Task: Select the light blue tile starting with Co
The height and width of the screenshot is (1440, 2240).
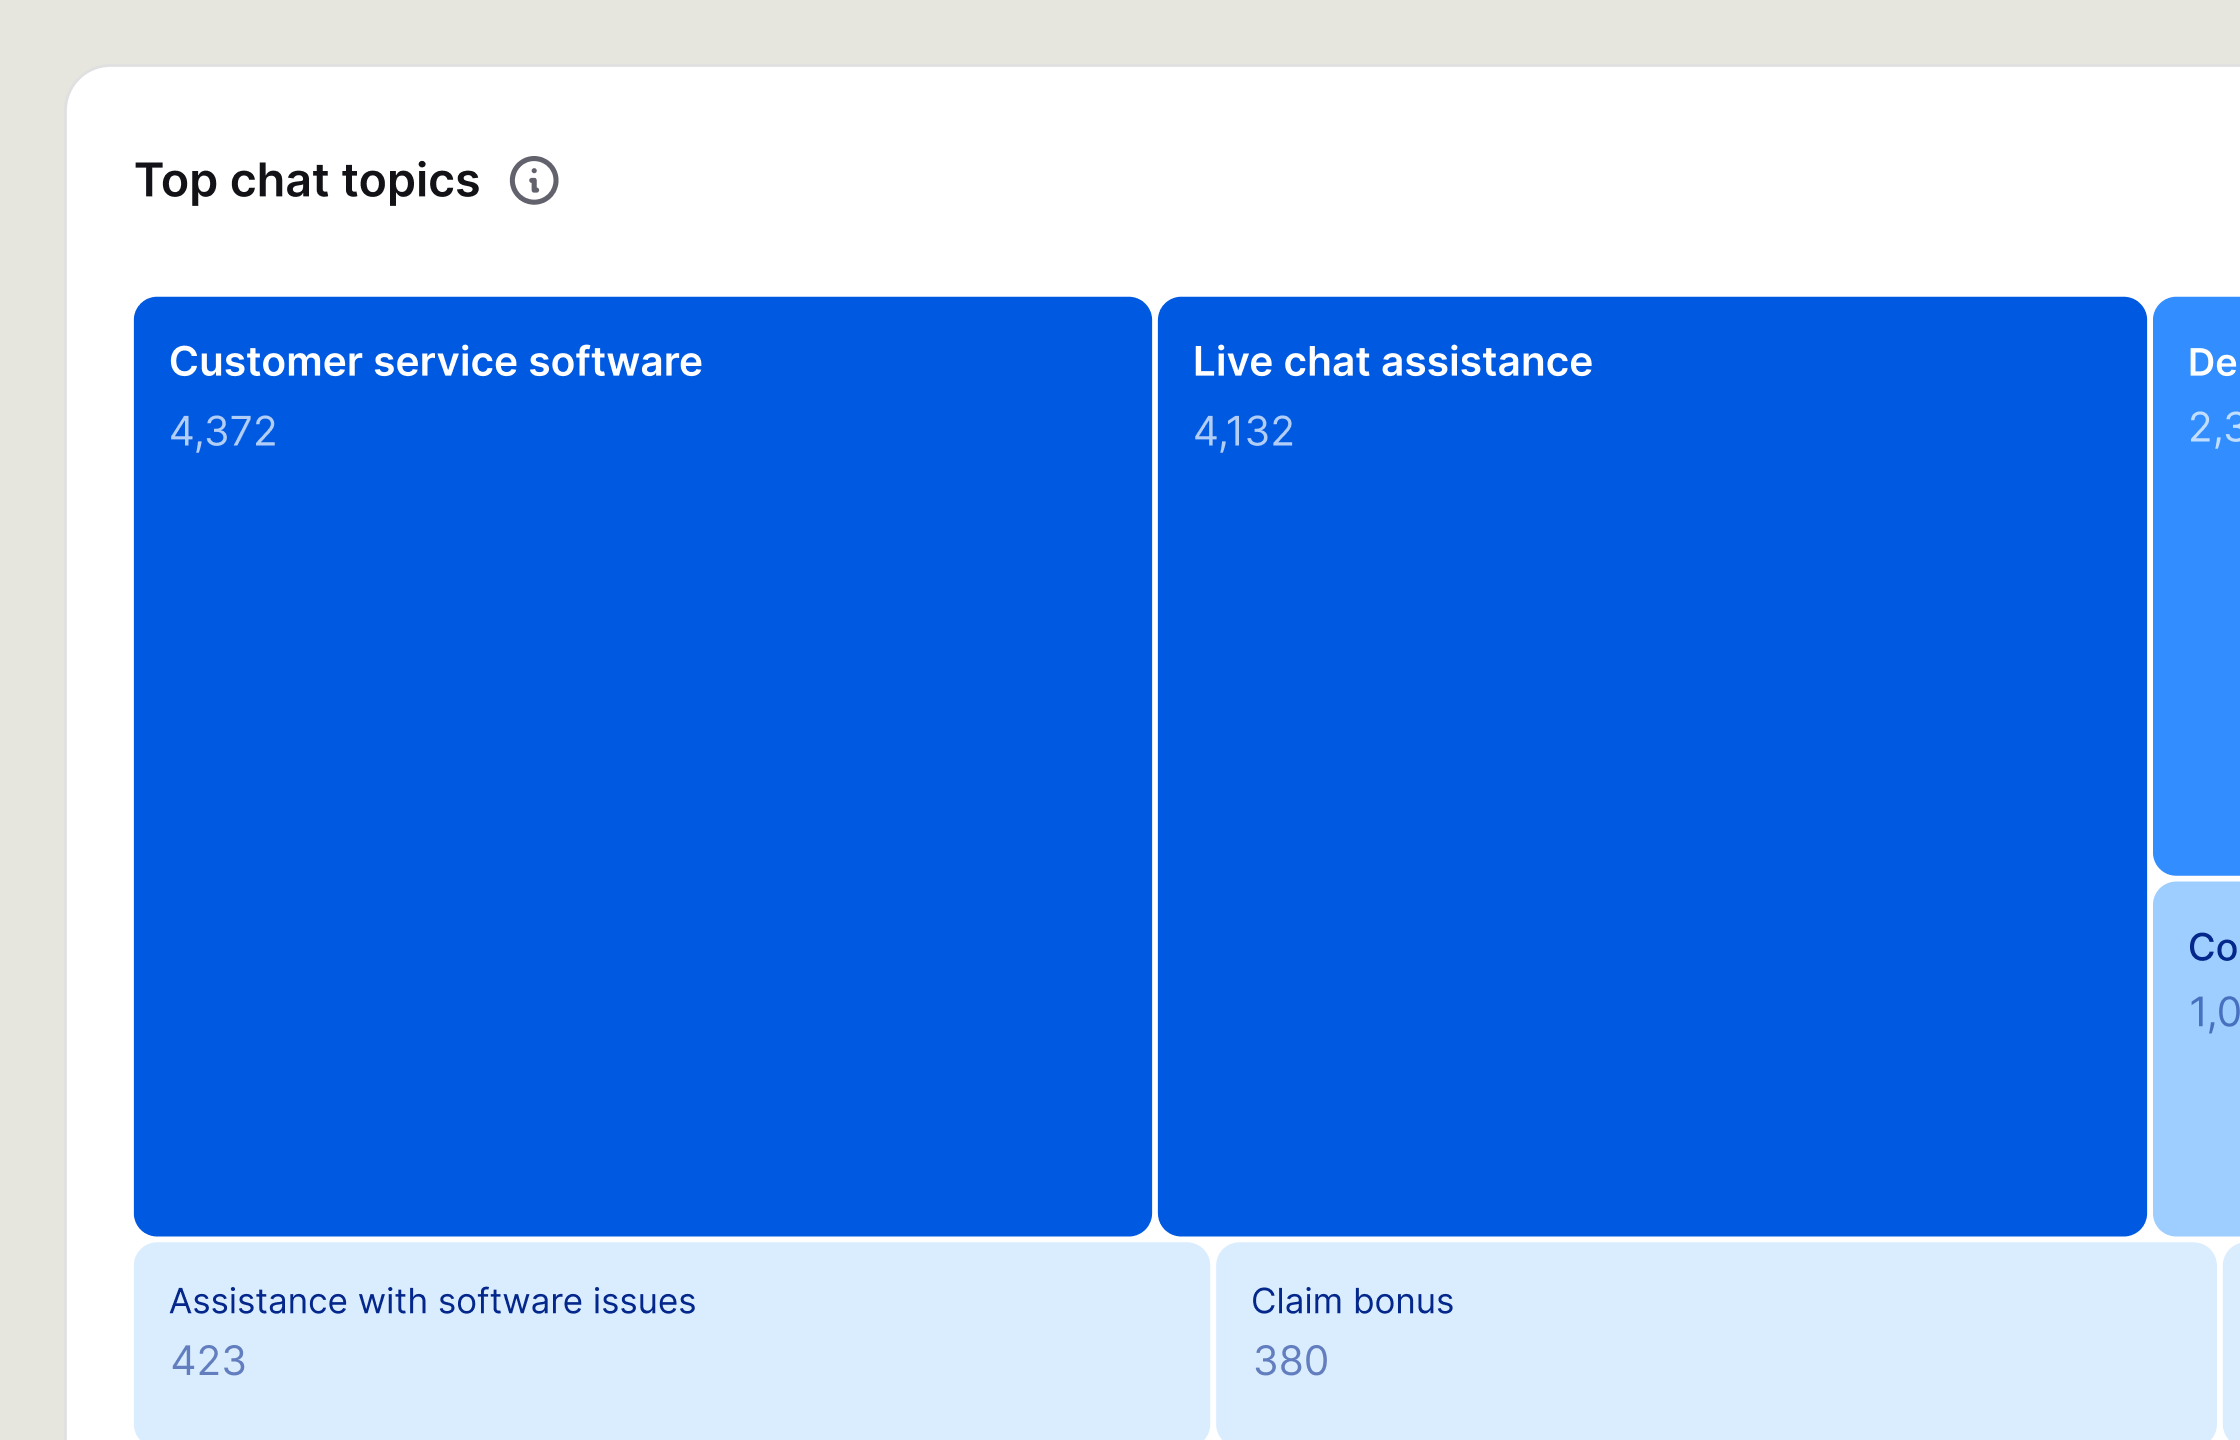Action: pos(2197,1059)
